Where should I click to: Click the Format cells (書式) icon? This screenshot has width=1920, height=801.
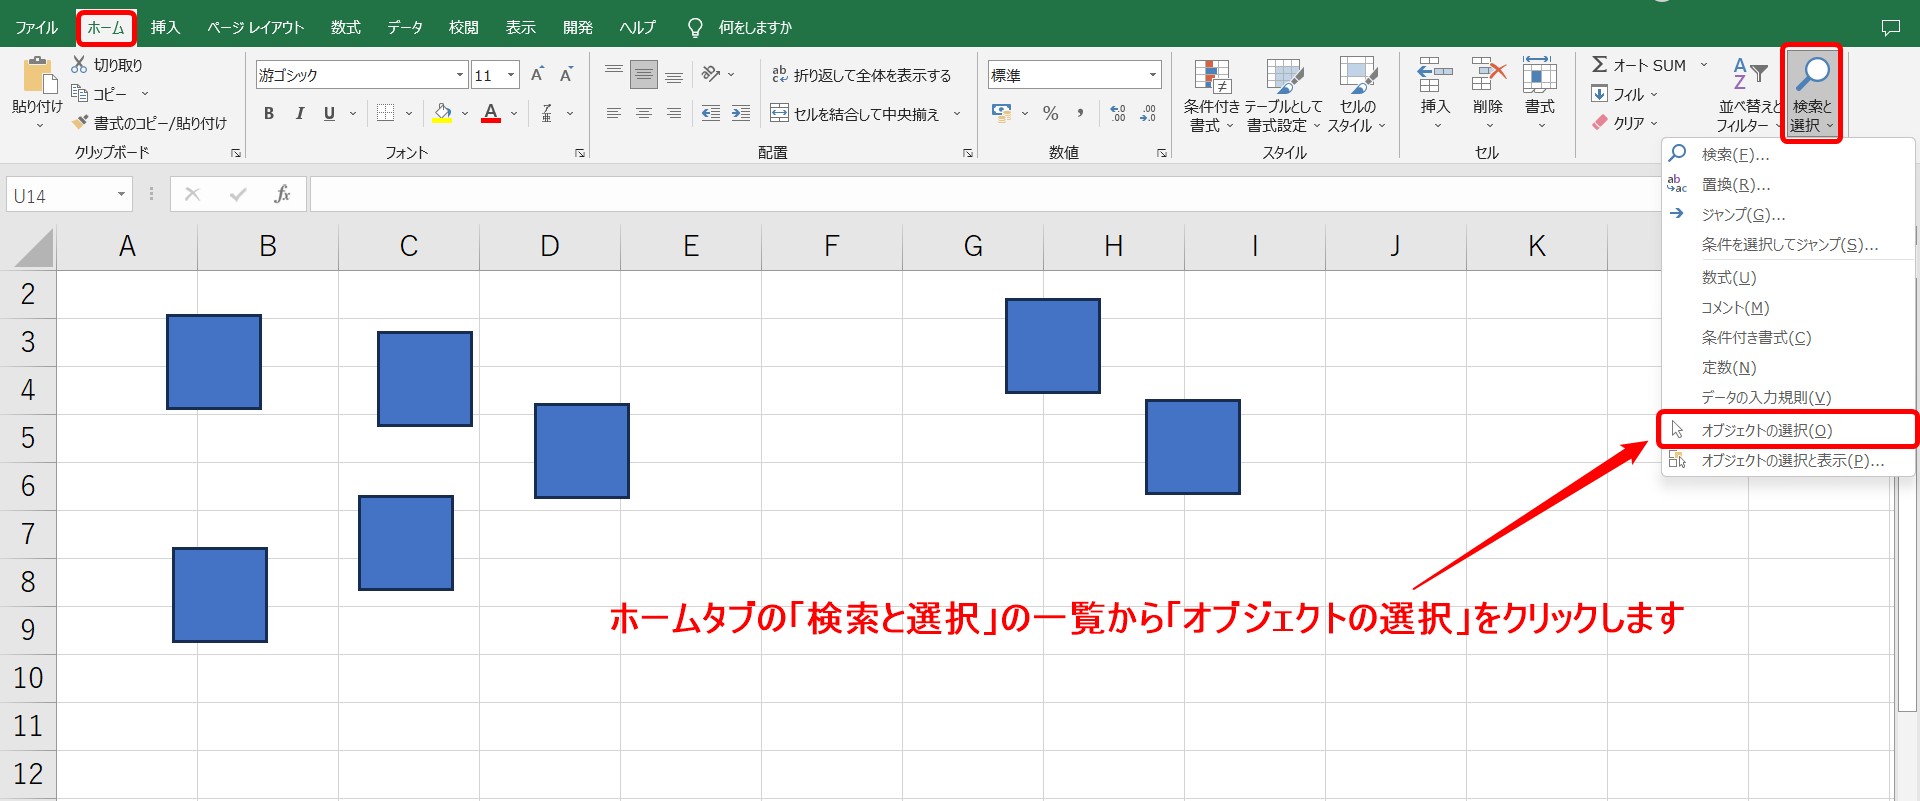(x=1540, y=75)
